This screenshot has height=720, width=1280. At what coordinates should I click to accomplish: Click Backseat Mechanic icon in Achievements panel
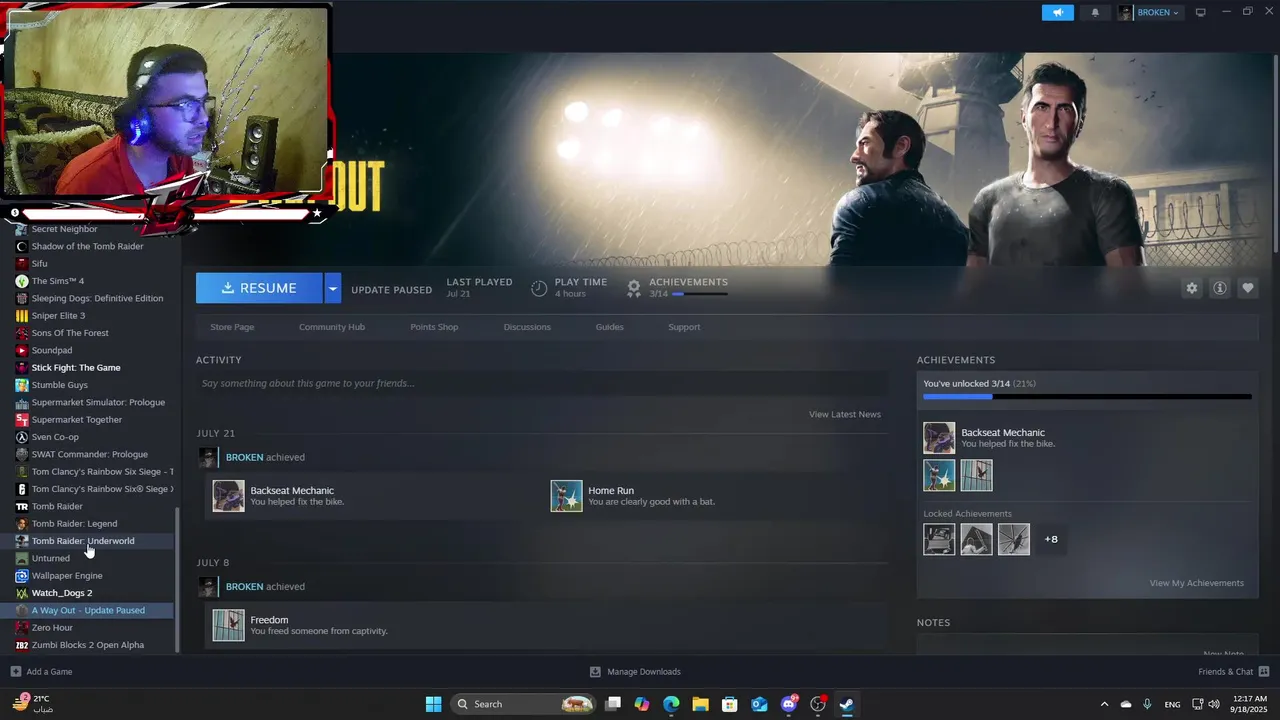coord(939,438)
